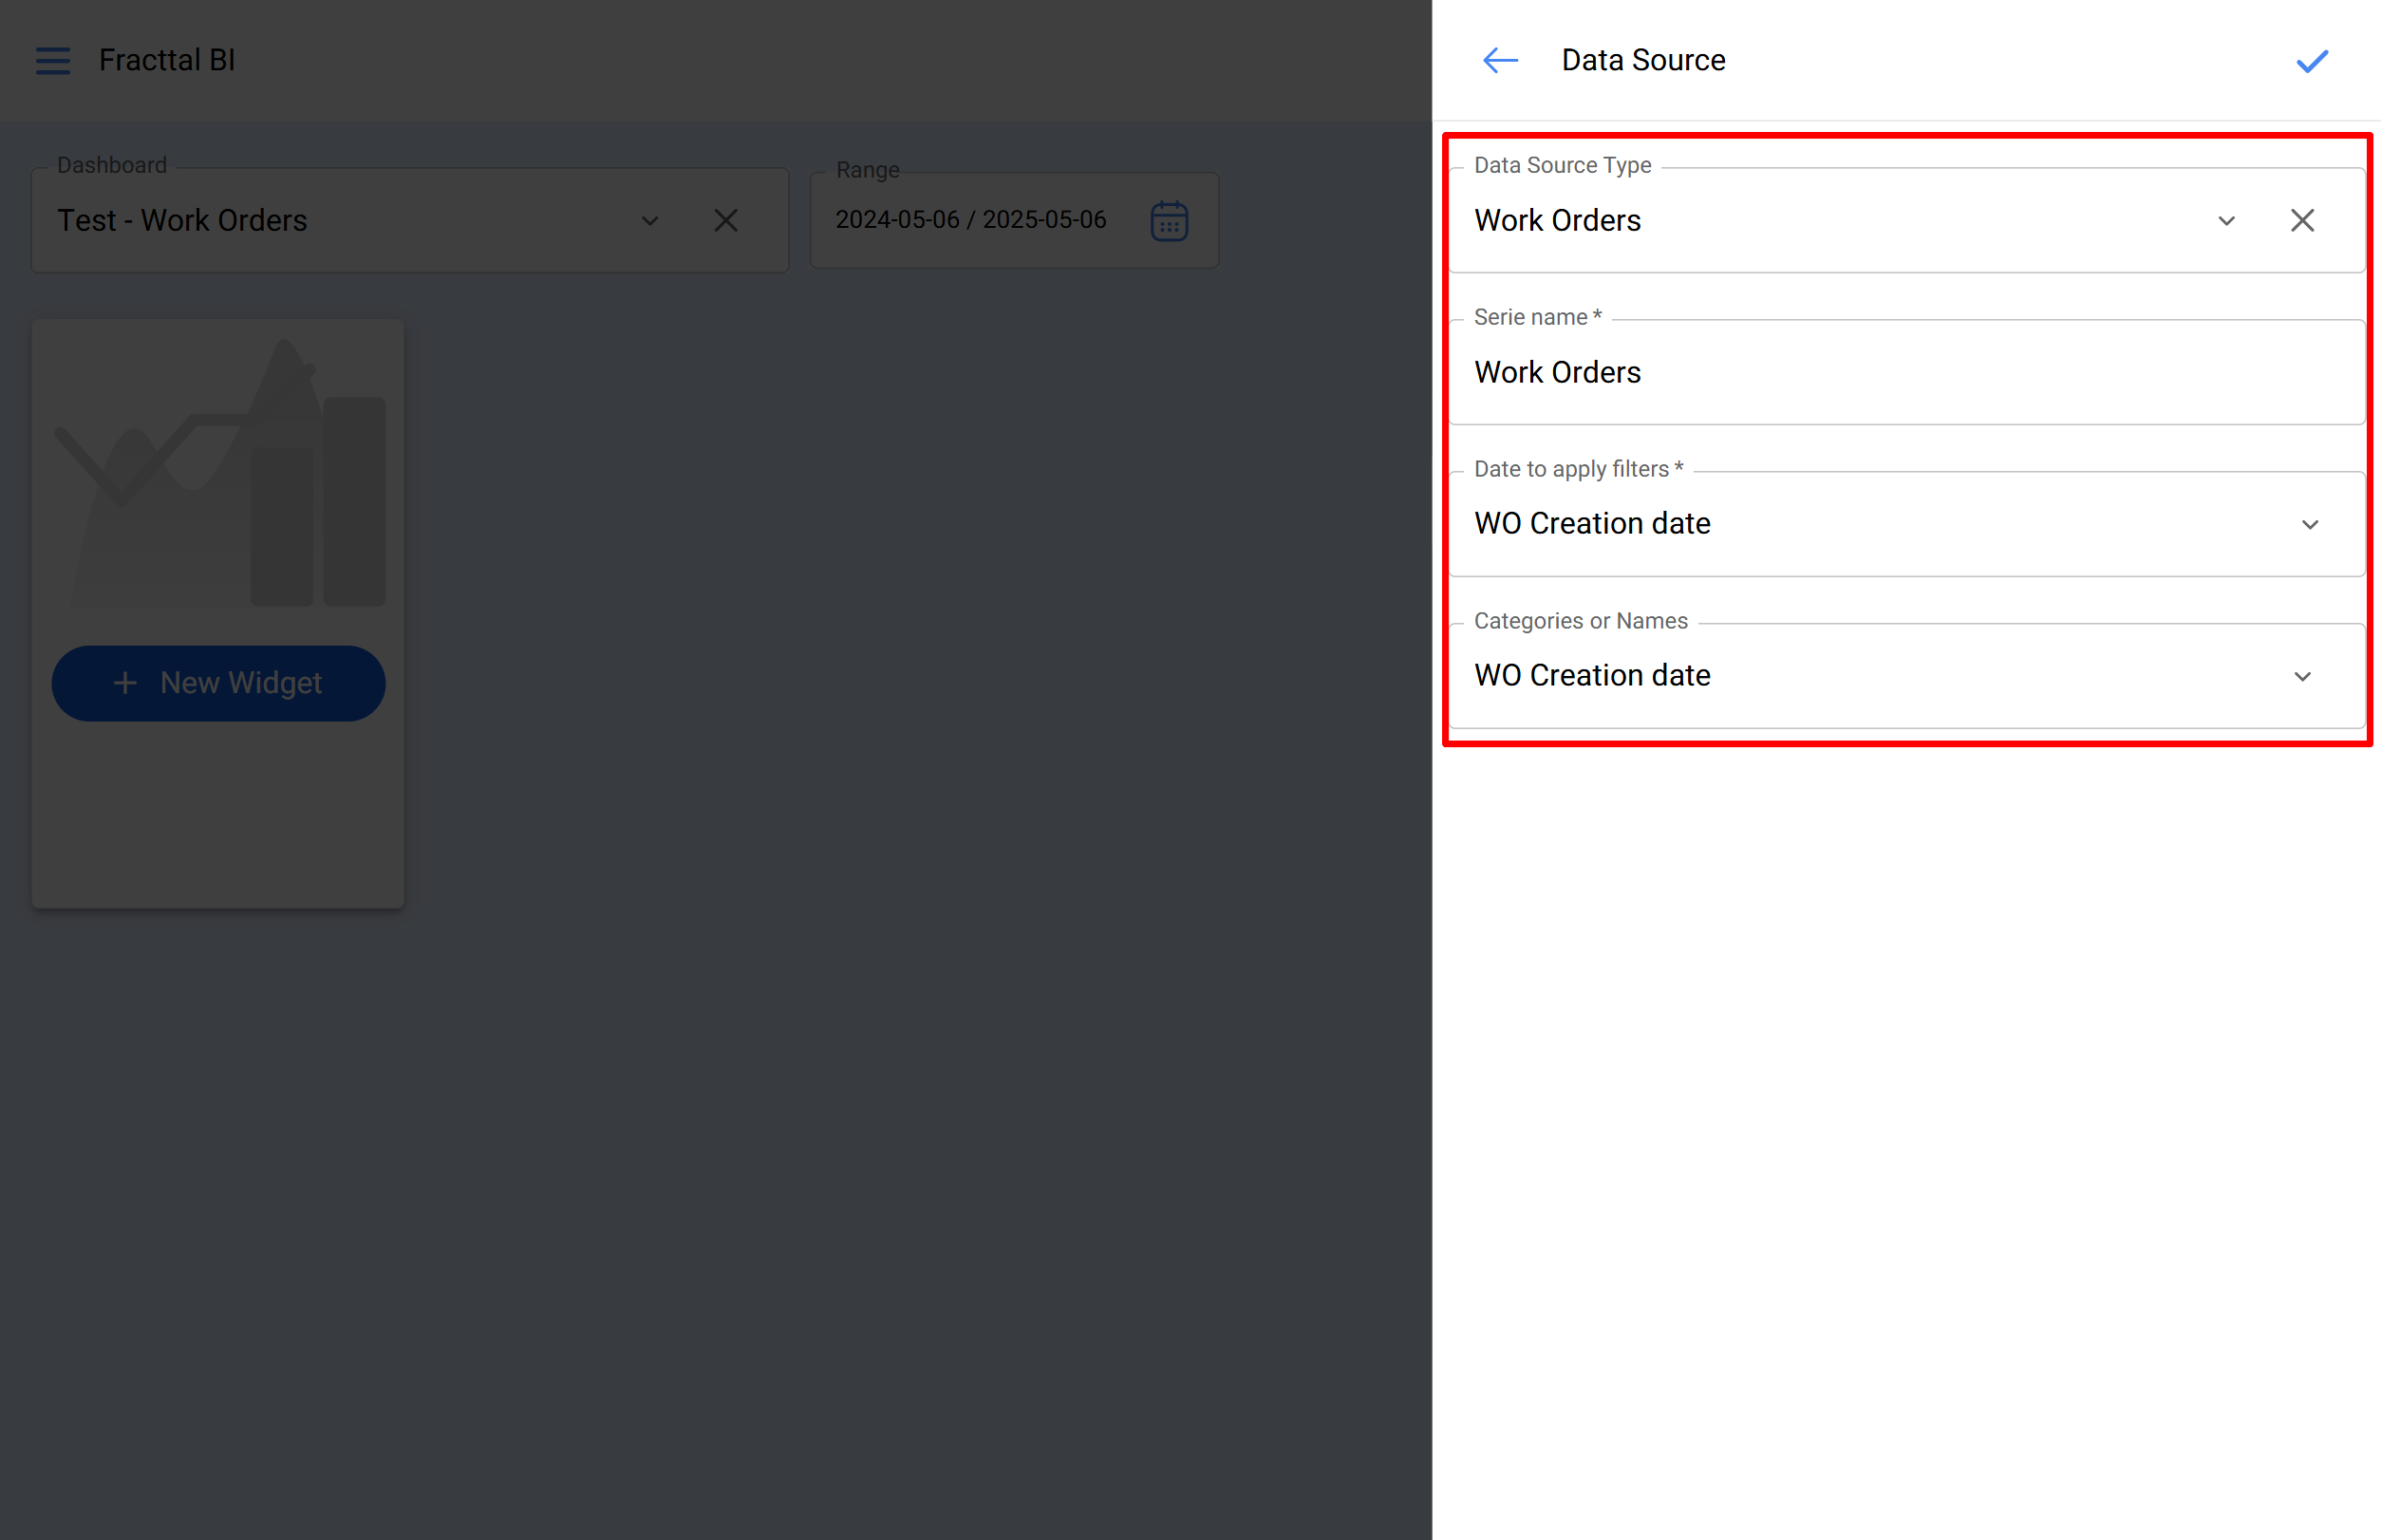This screenshot has width=2381, height=1540.
Task: Expand the Date to apply filters dropdown
Action: coord(2309,524)
